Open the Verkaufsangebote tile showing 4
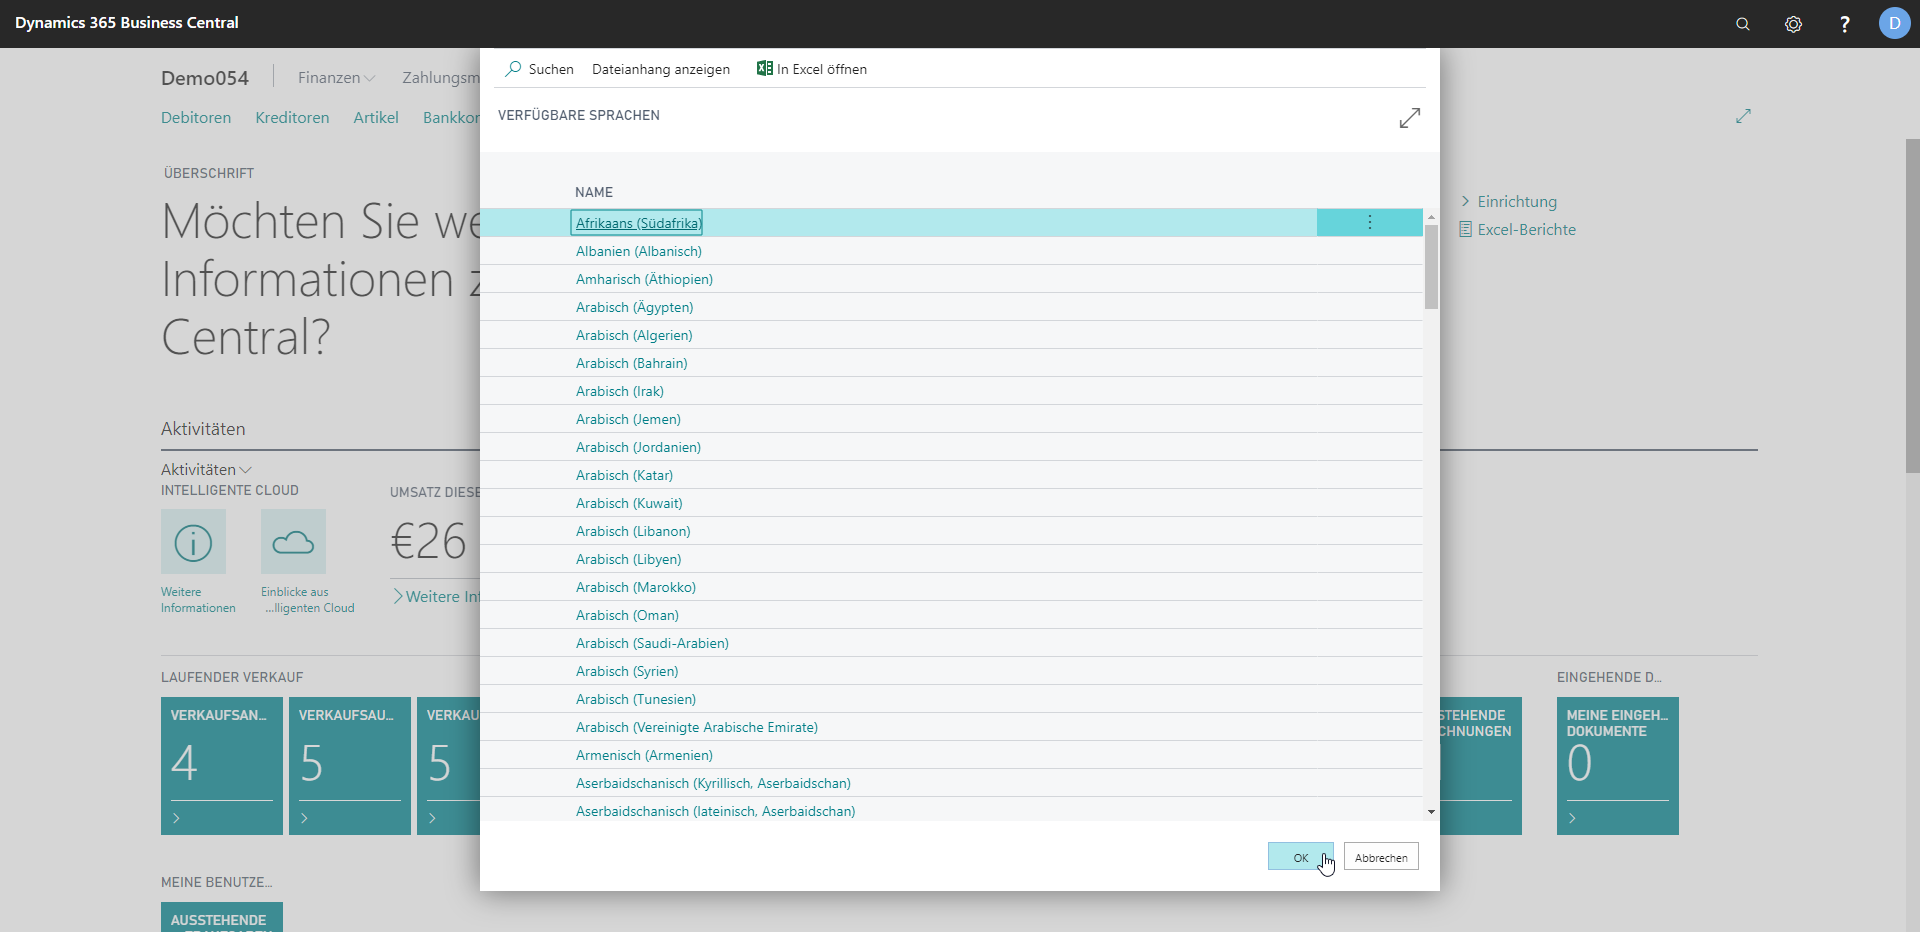Image resolution: width=1920 pixels, height=932 pixels. click(222, 766)
